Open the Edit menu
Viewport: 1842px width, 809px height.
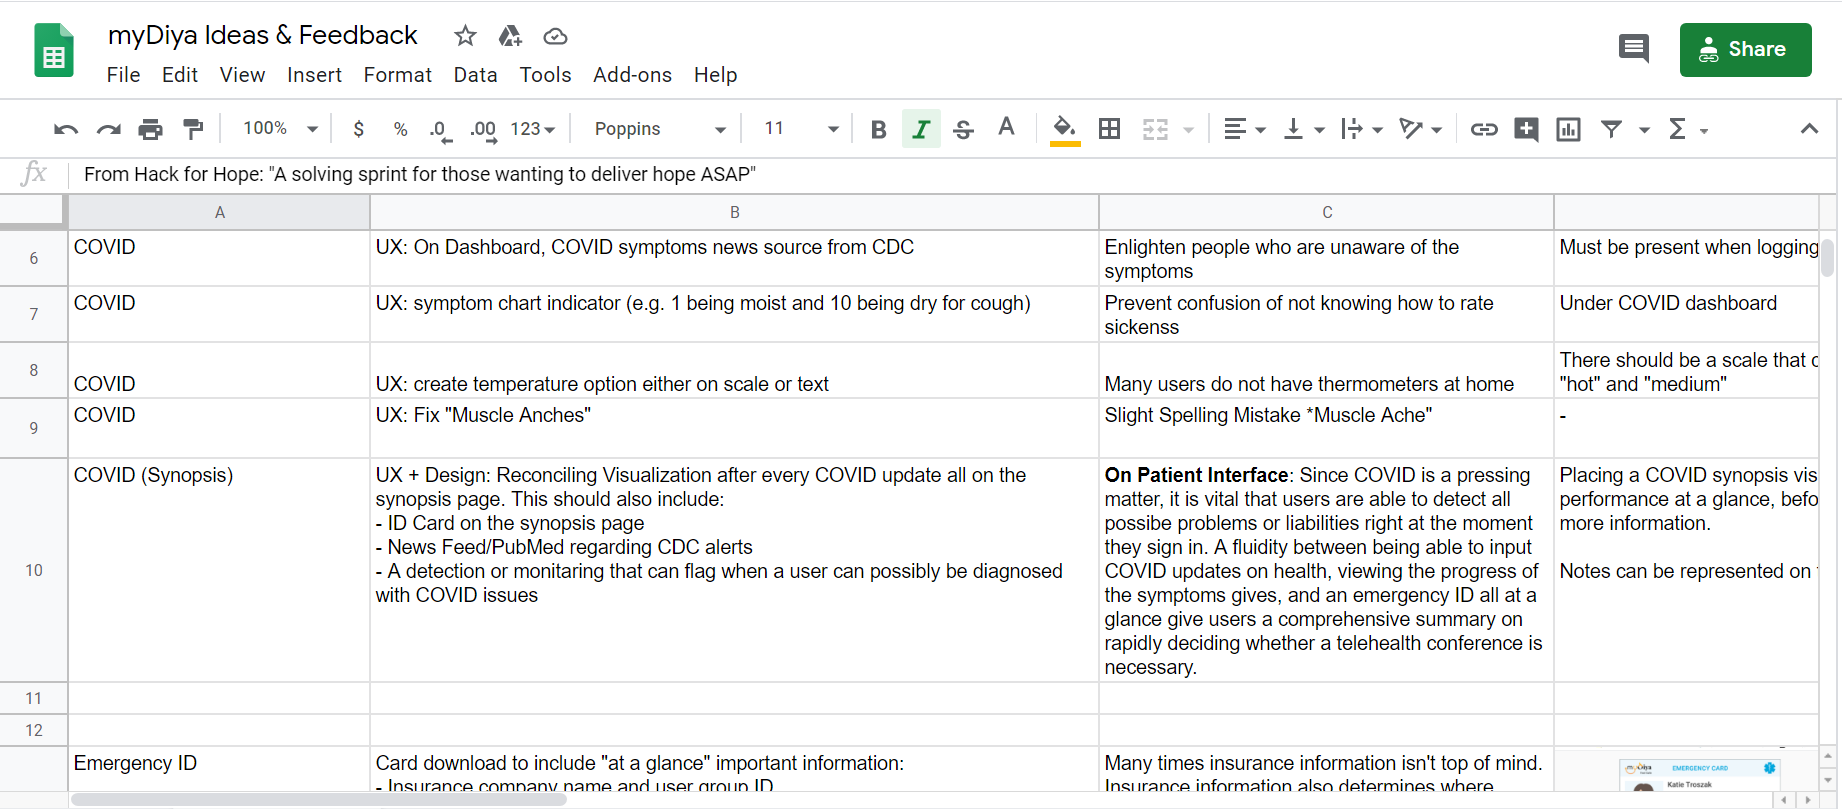click(x=180, y=75)
